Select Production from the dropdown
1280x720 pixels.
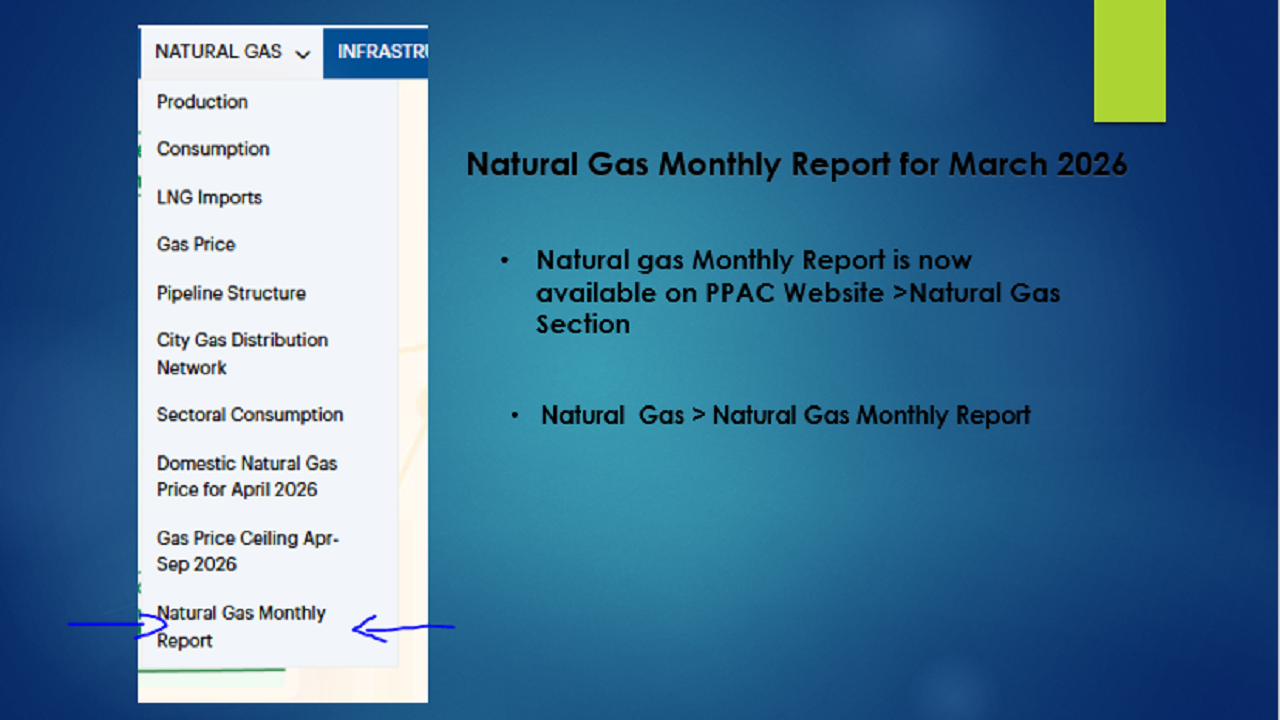point(202,102)
